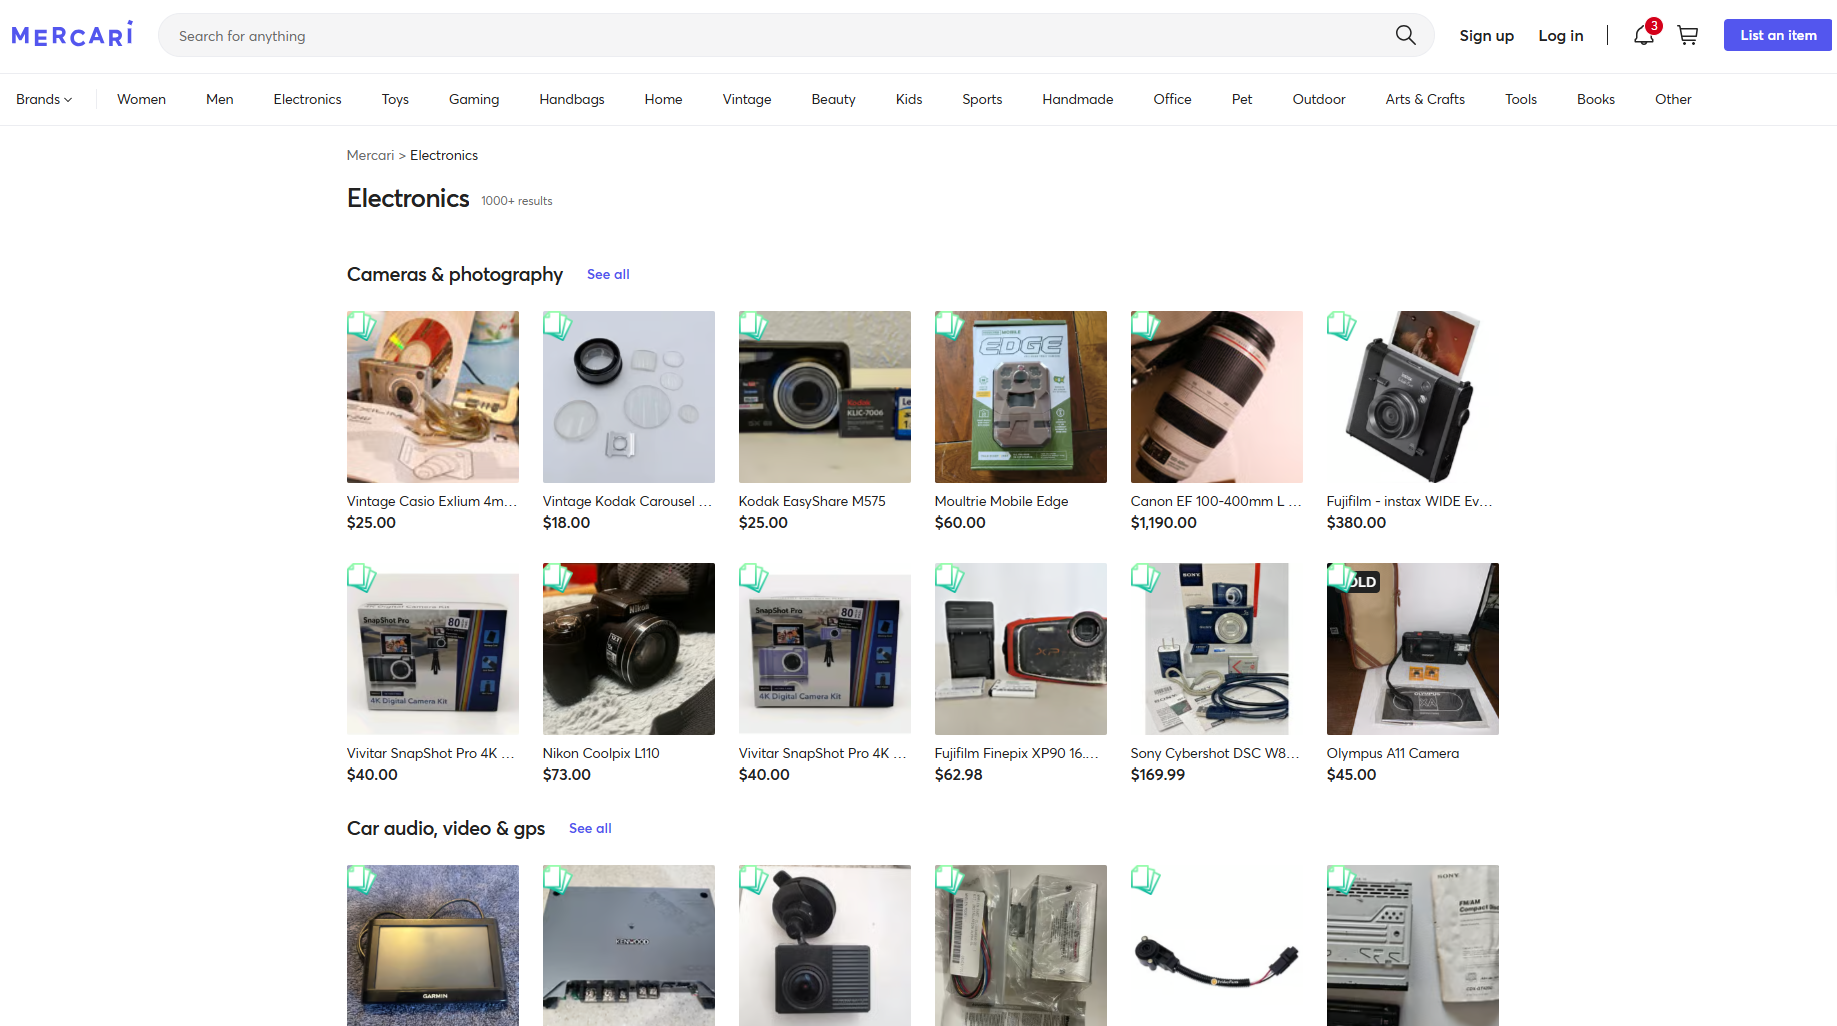Click badge icon on Moultrie Mobile Edge listing
Screen dimensions: 1837x1026
pos(950,326)
